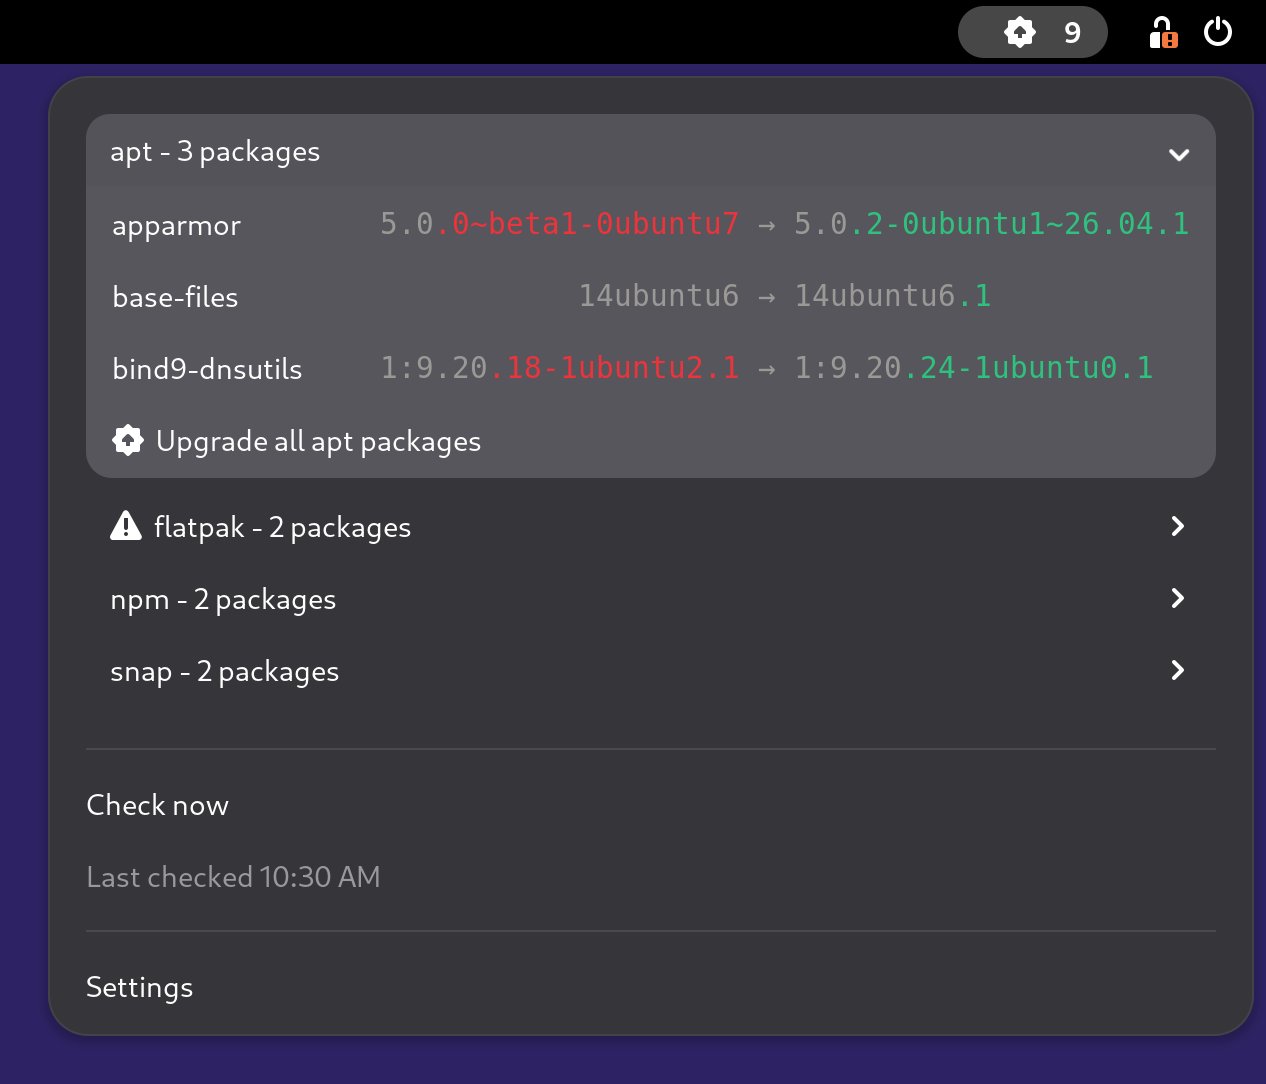Expand flatpak packages chevron arrow

[1178, 526]
